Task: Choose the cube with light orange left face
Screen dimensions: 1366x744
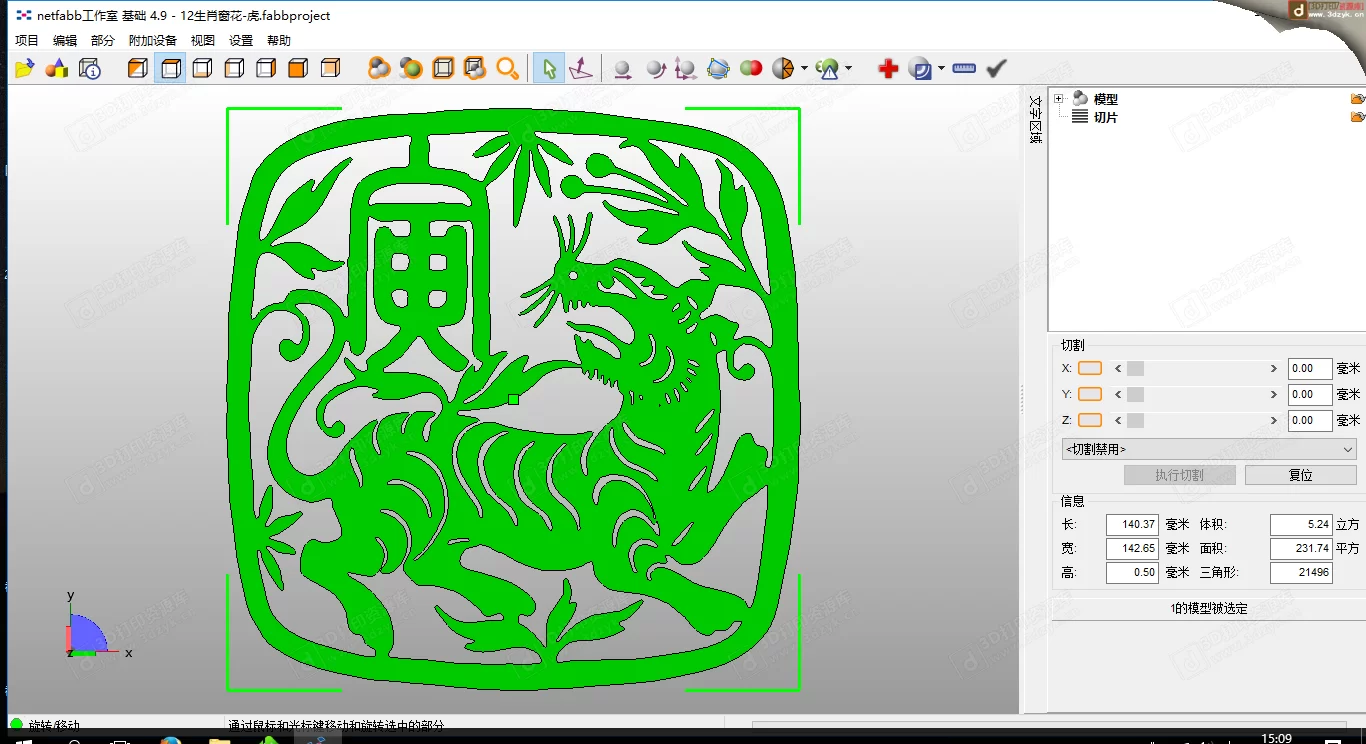Action: point(234,68)
